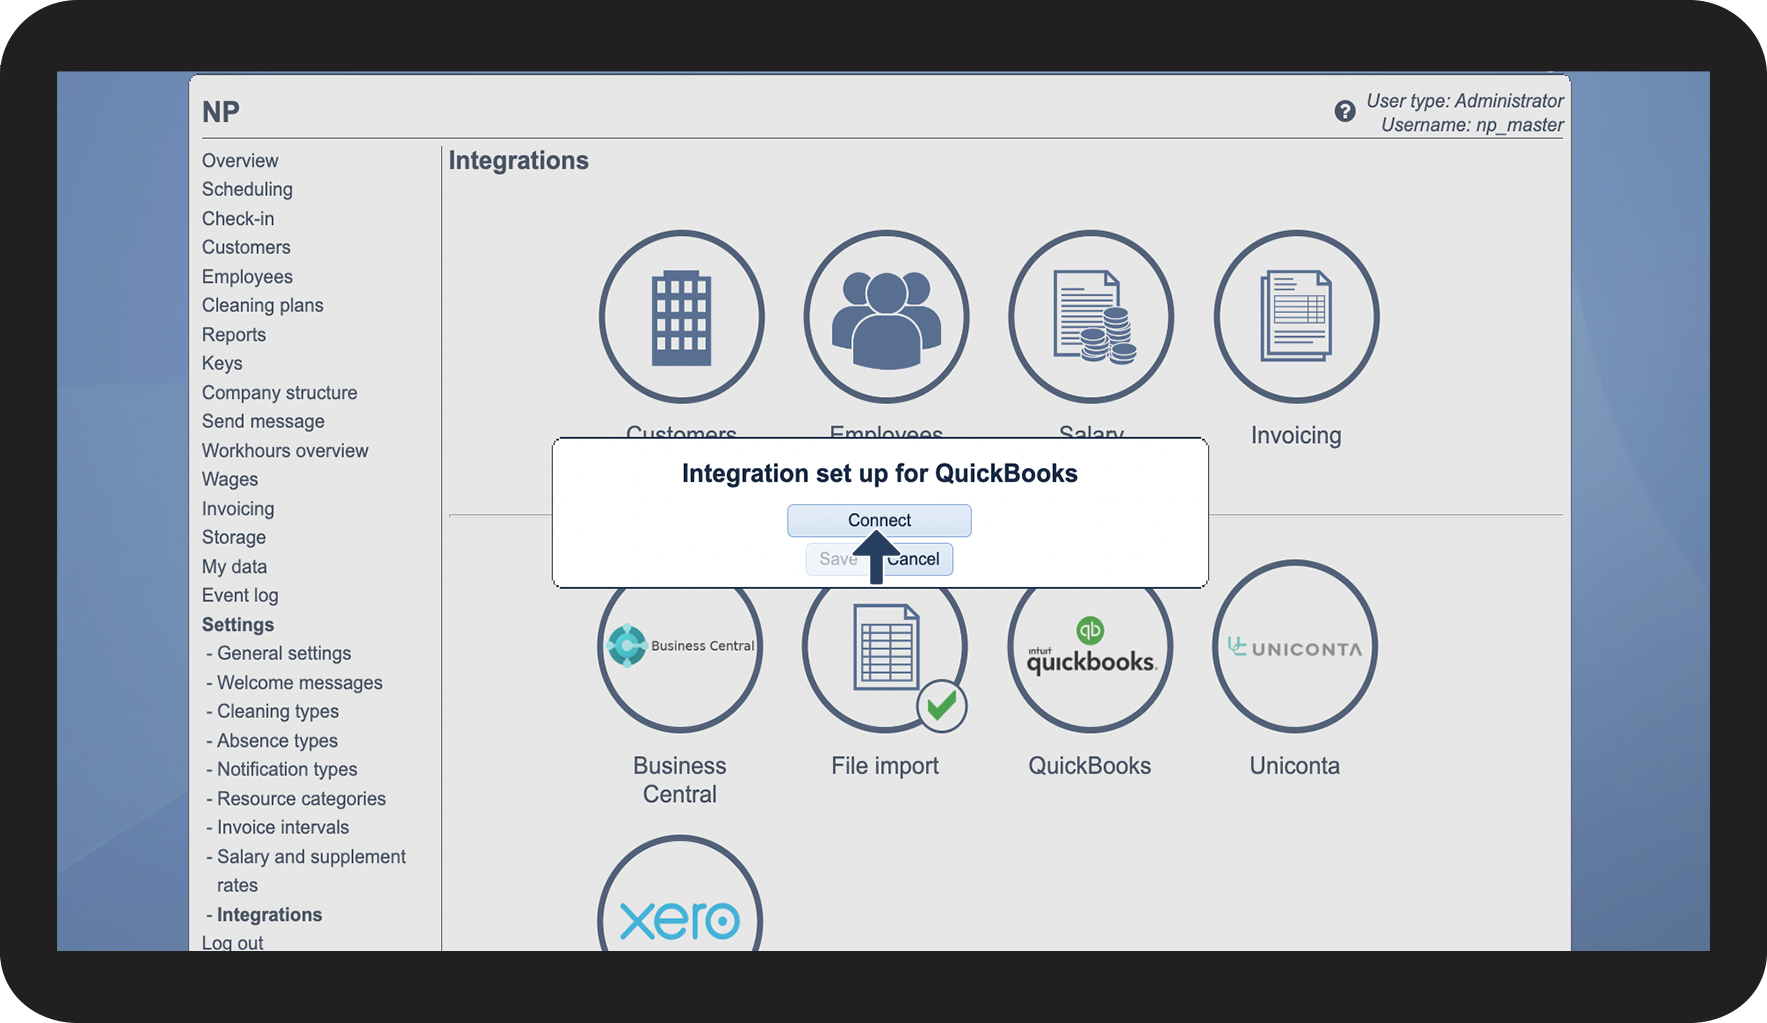Open the Customers building integration icon

click(x=682, y=317)
